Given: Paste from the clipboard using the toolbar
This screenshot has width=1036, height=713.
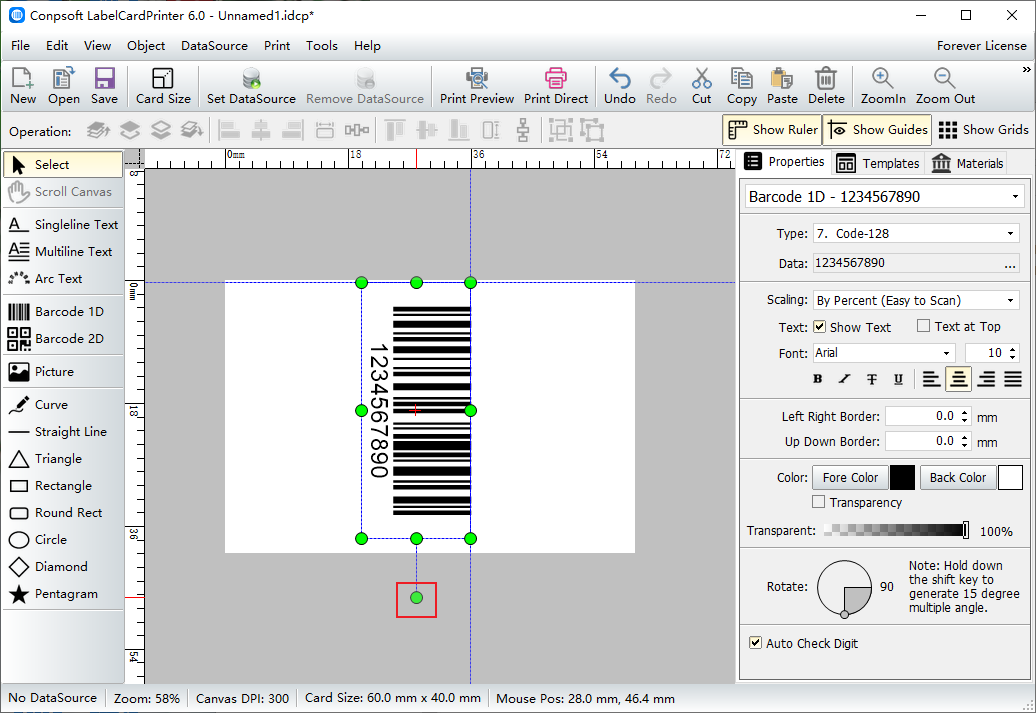Looking at the screenshot, I should (782, 86).
